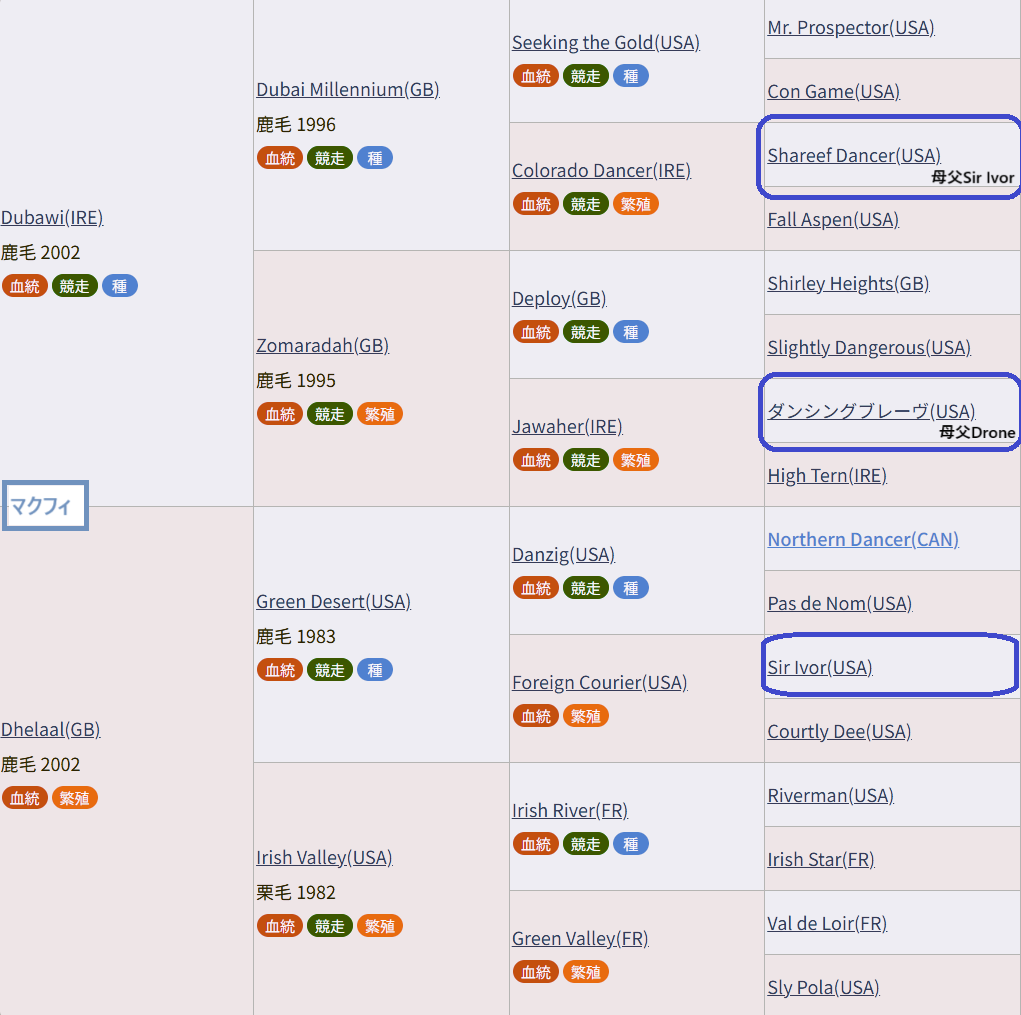Viewport: 1021px width, 1015px height.
Task: Open the Jawaher(IRE) link
Action: [566, 426]
